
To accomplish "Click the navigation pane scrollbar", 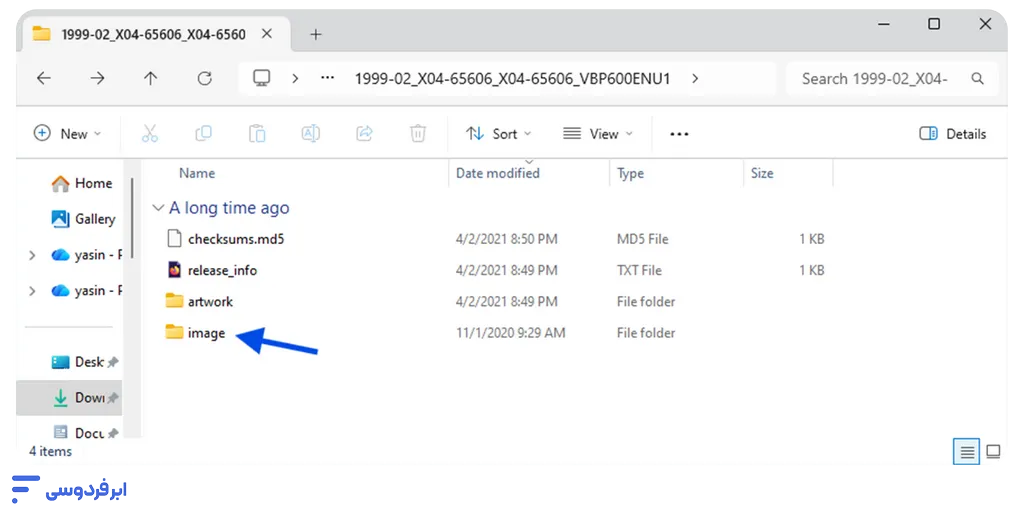I will pos(133,218).
